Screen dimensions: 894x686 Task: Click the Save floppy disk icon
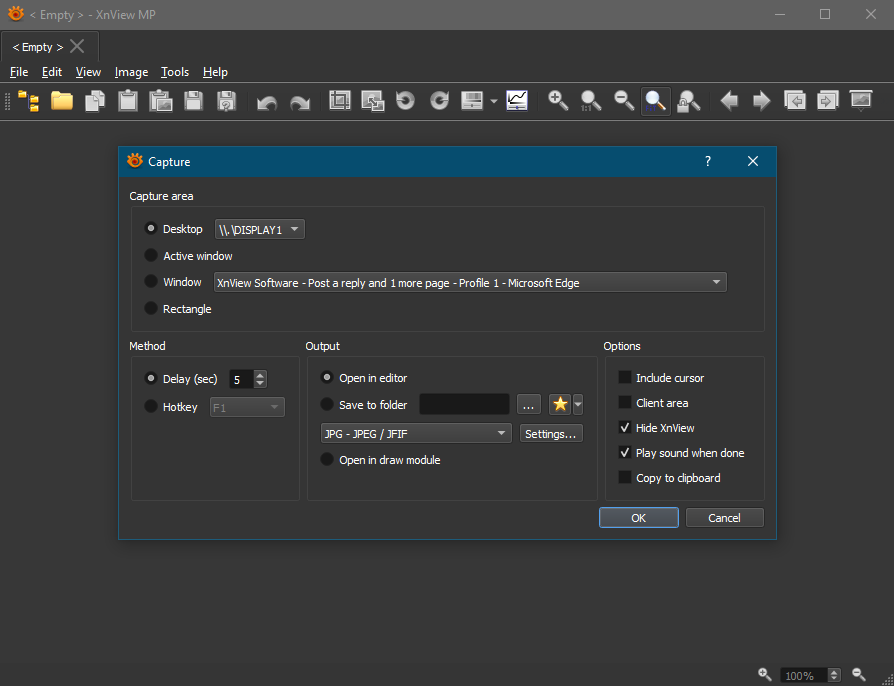pos(194,101)
